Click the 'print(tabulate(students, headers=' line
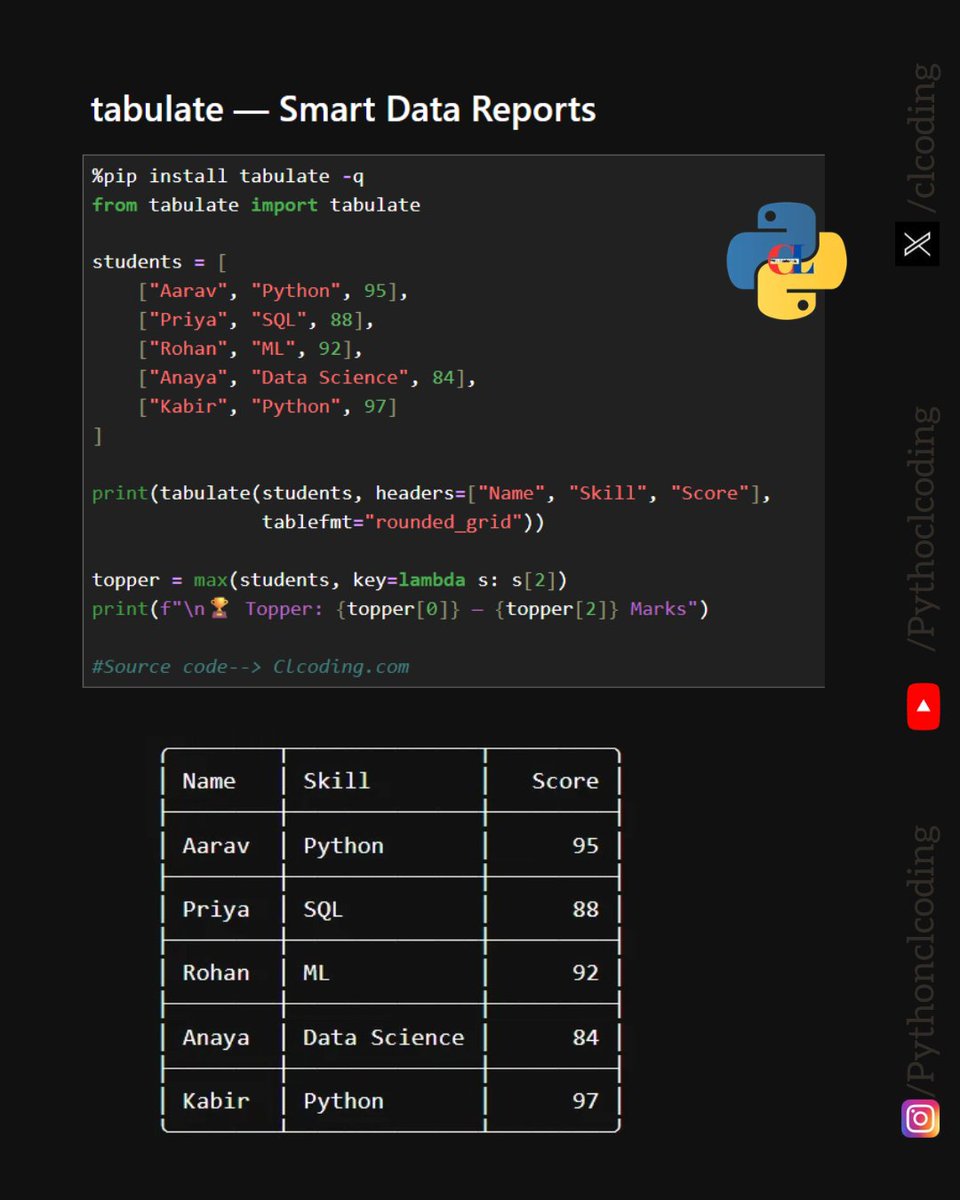This screenshot has height=1200, width=960. pos(431,493)
